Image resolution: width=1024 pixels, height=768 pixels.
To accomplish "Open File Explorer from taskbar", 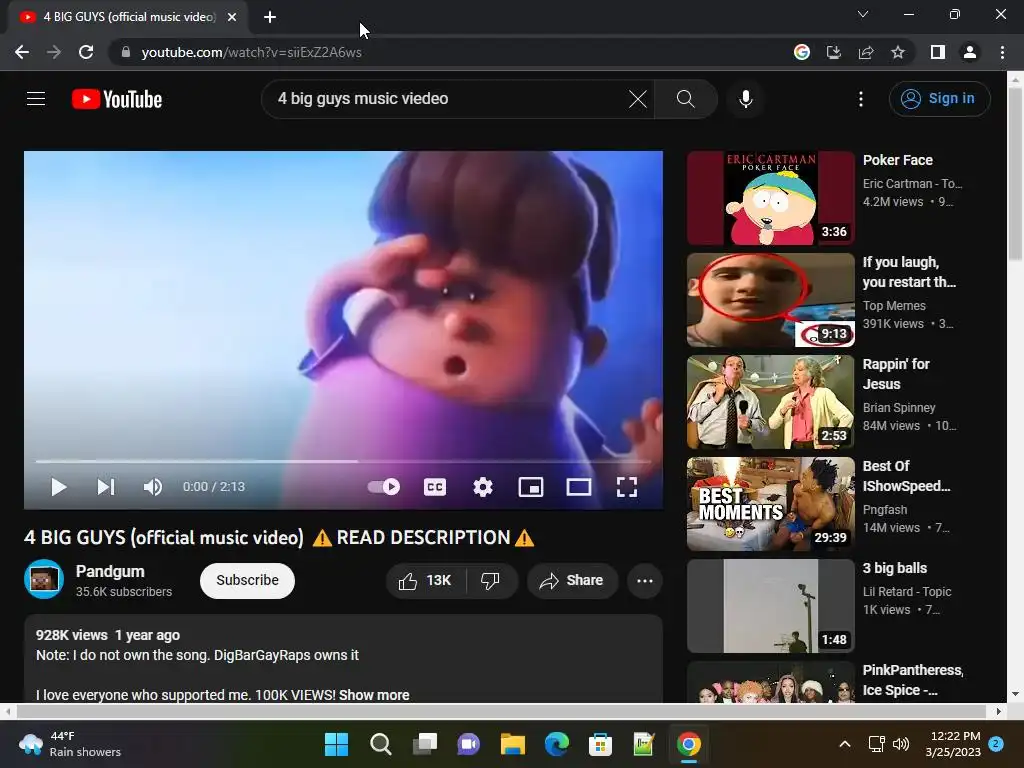I will pos(513,744).
